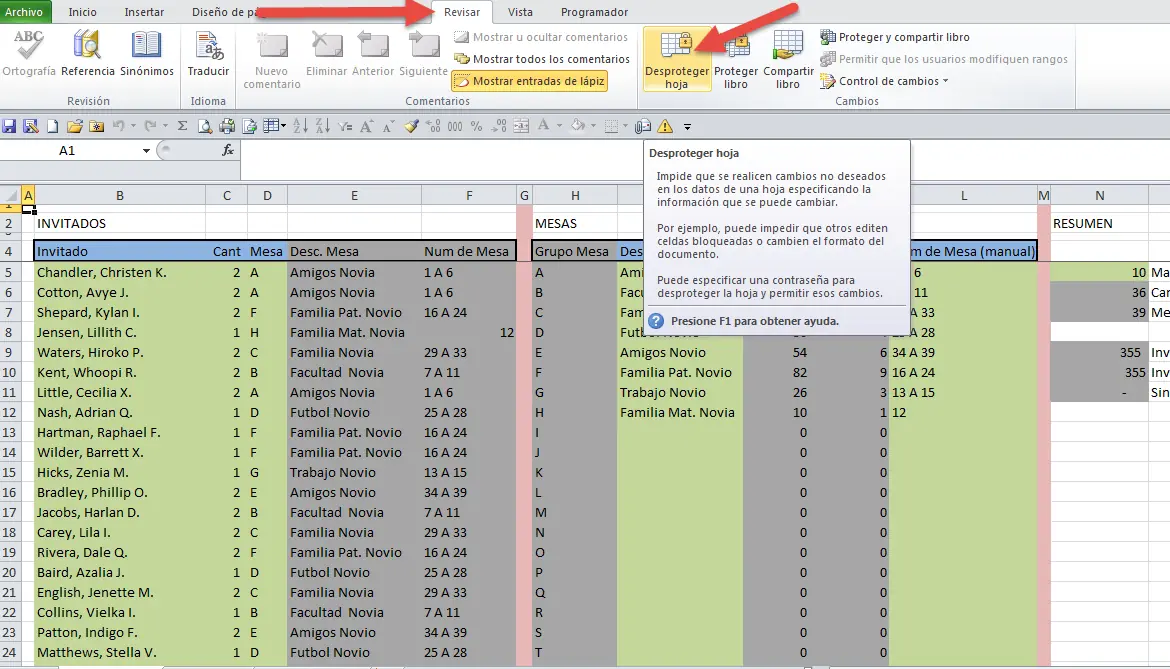The height and width of the screenshot is (669, 1170).
Task: Click the Redo arrow icon
Action: [151, 126]
